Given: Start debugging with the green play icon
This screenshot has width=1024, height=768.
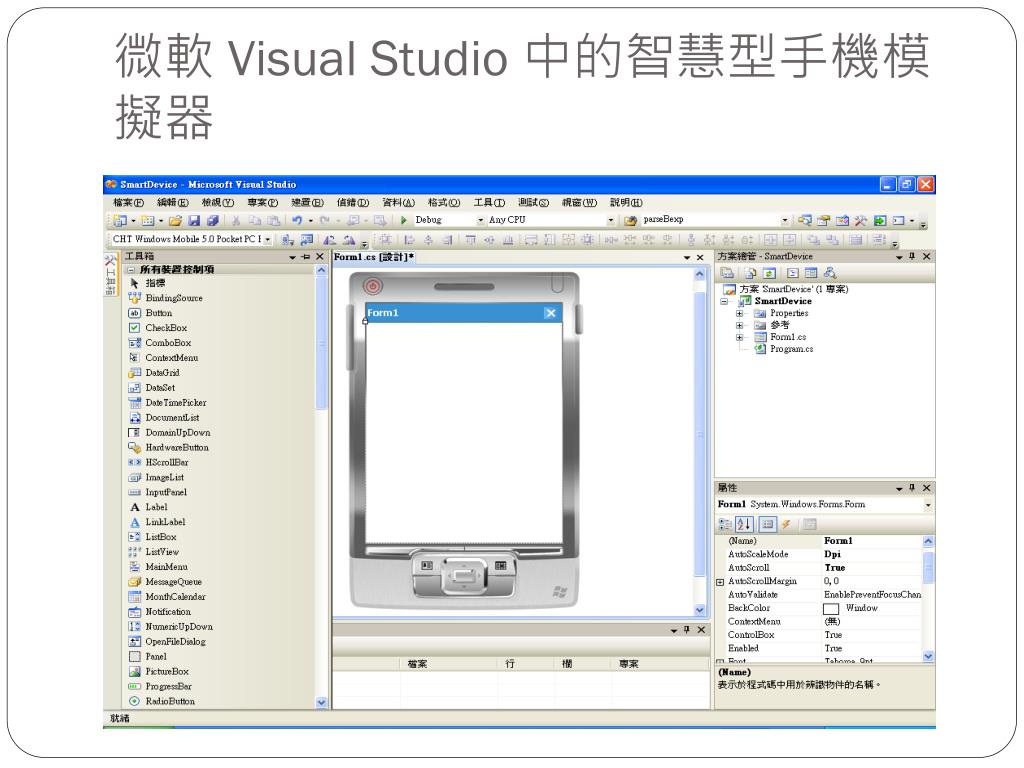Looking at the screenshot, I should (x=404, y=221).
